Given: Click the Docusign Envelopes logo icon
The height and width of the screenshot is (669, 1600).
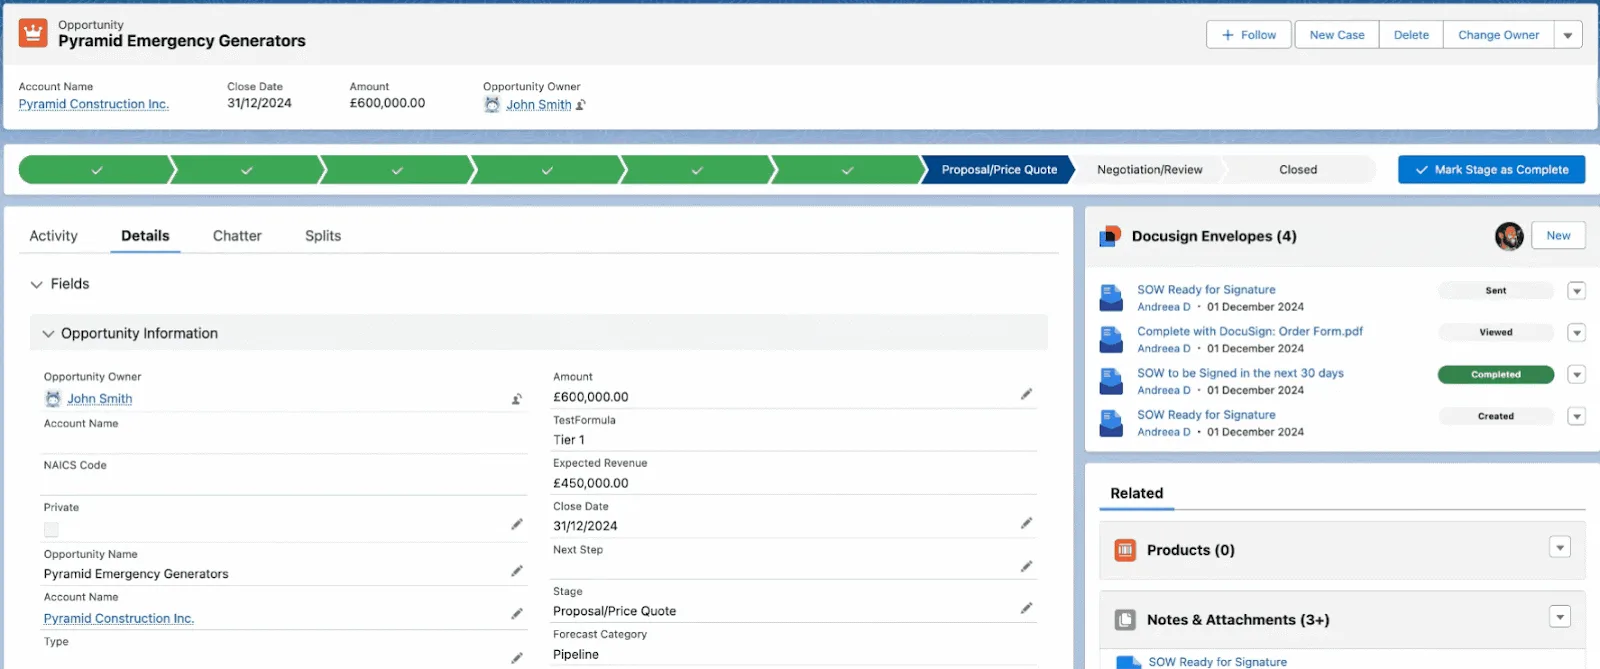Looking at the screenshot, I should tap(1110, 236).
